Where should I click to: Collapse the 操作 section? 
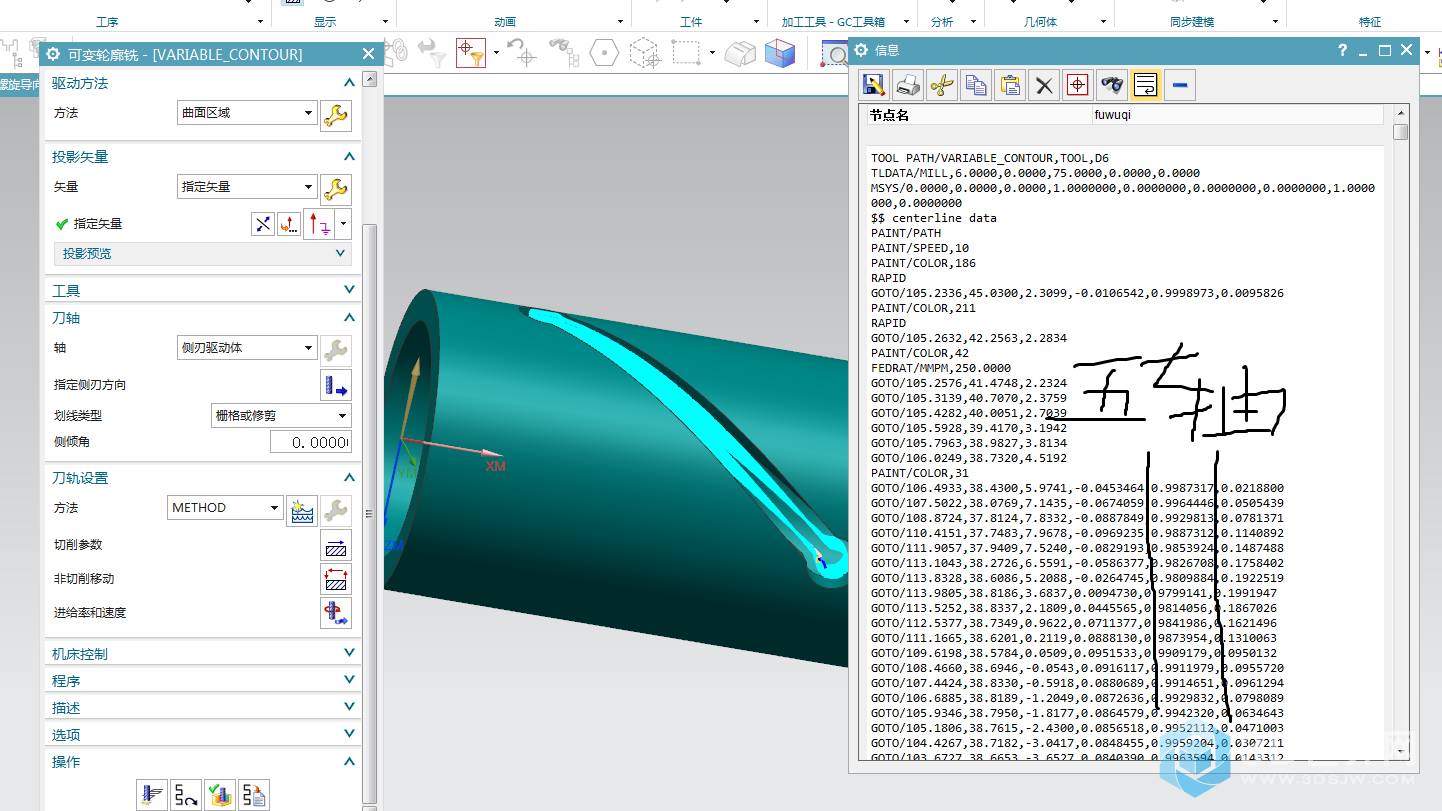tap(349, 762)
